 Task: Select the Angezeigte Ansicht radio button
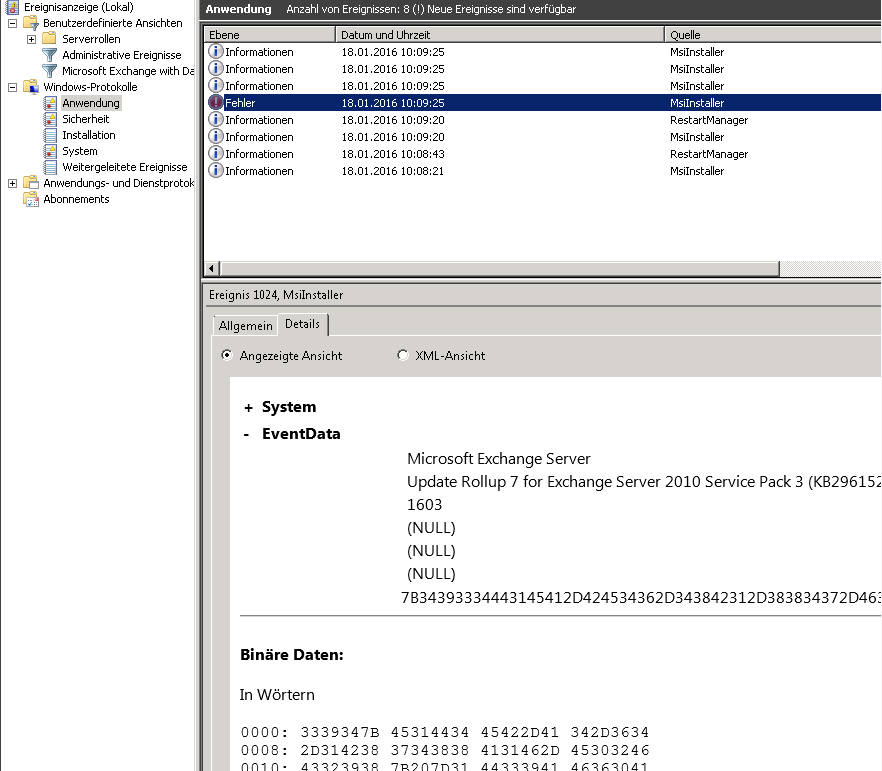[227, 355]
